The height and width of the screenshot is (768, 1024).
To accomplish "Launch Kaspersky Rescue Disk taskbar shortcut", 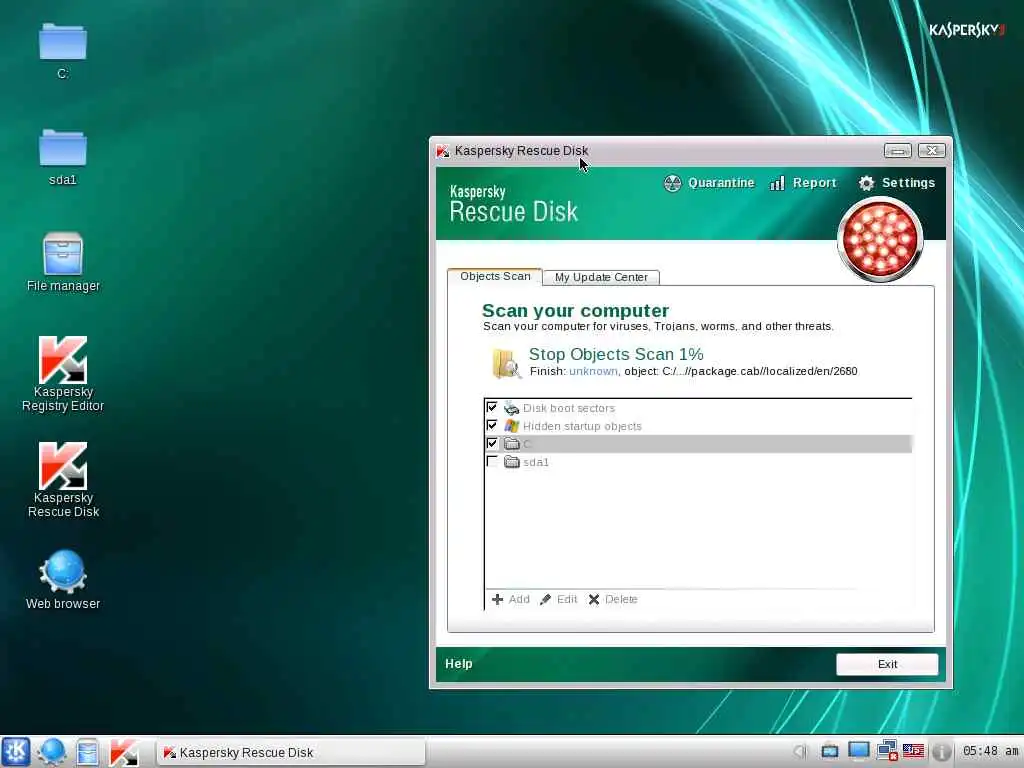I will pos(124,752).
